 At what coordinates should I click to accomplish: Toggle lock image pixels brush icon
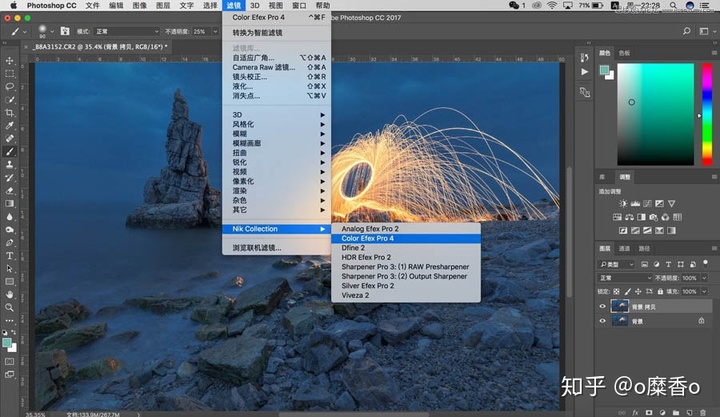pos(627,292)
